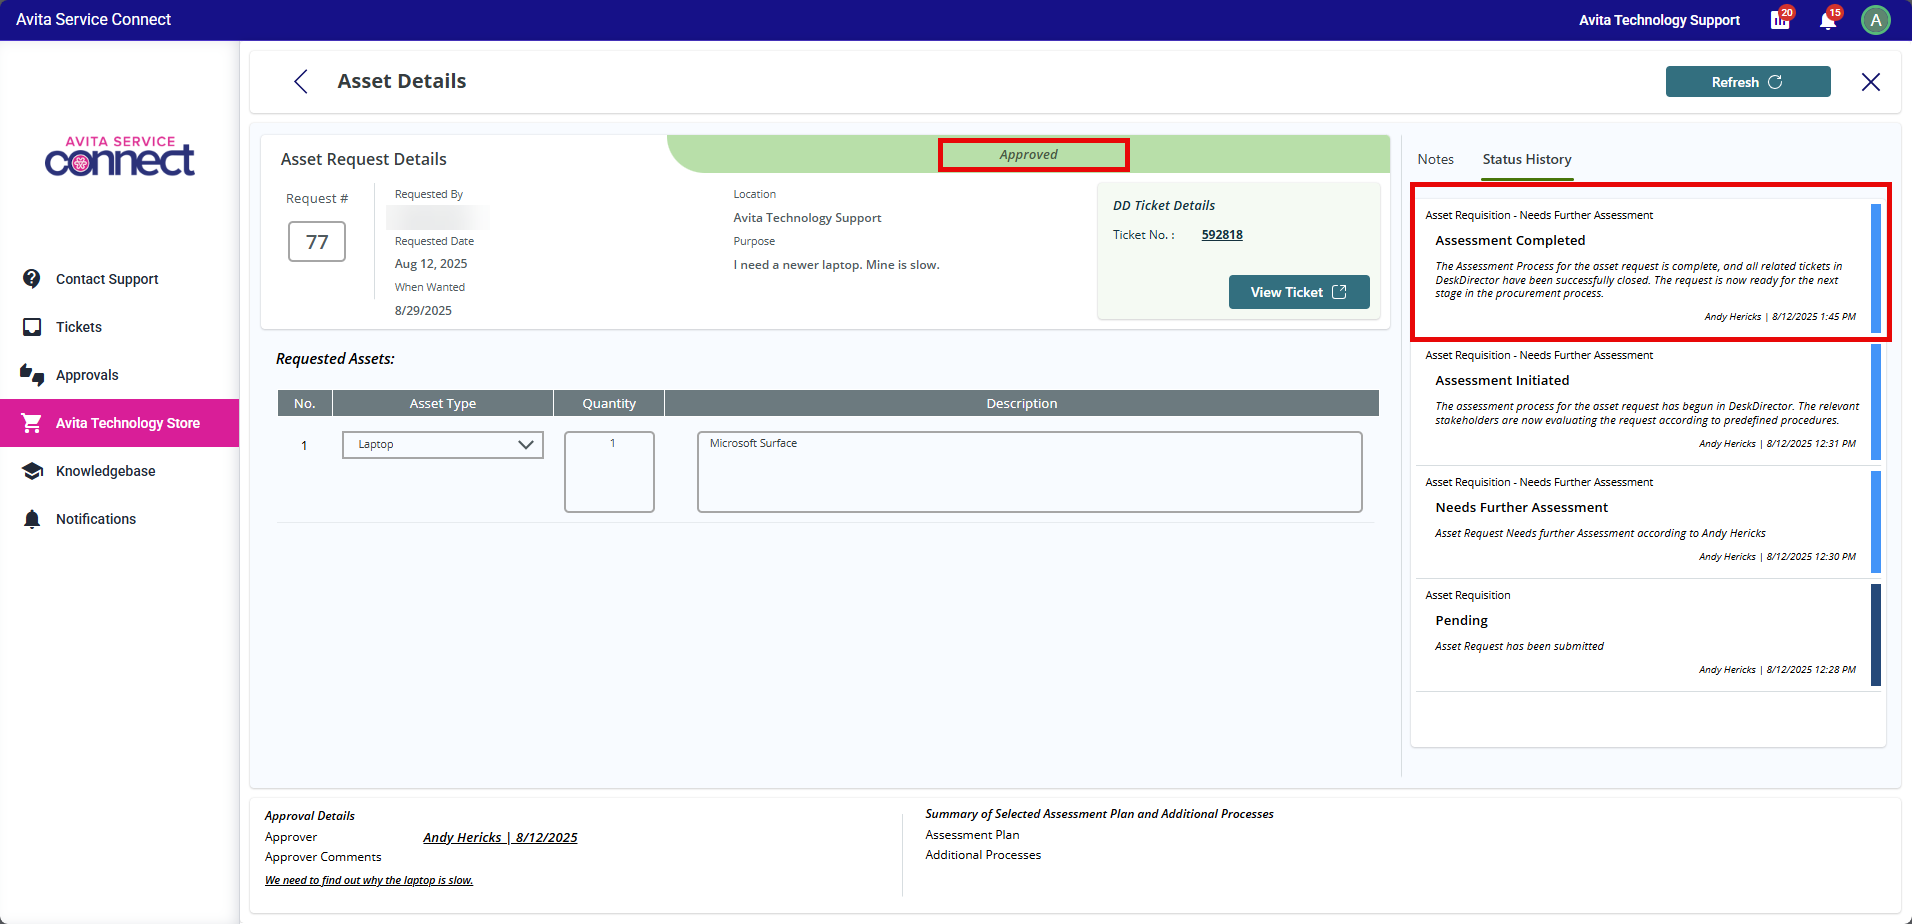Click the Avita Service Connect logo
The width and height of the screenshot is (1912, 924).
(x=120, y=156)
